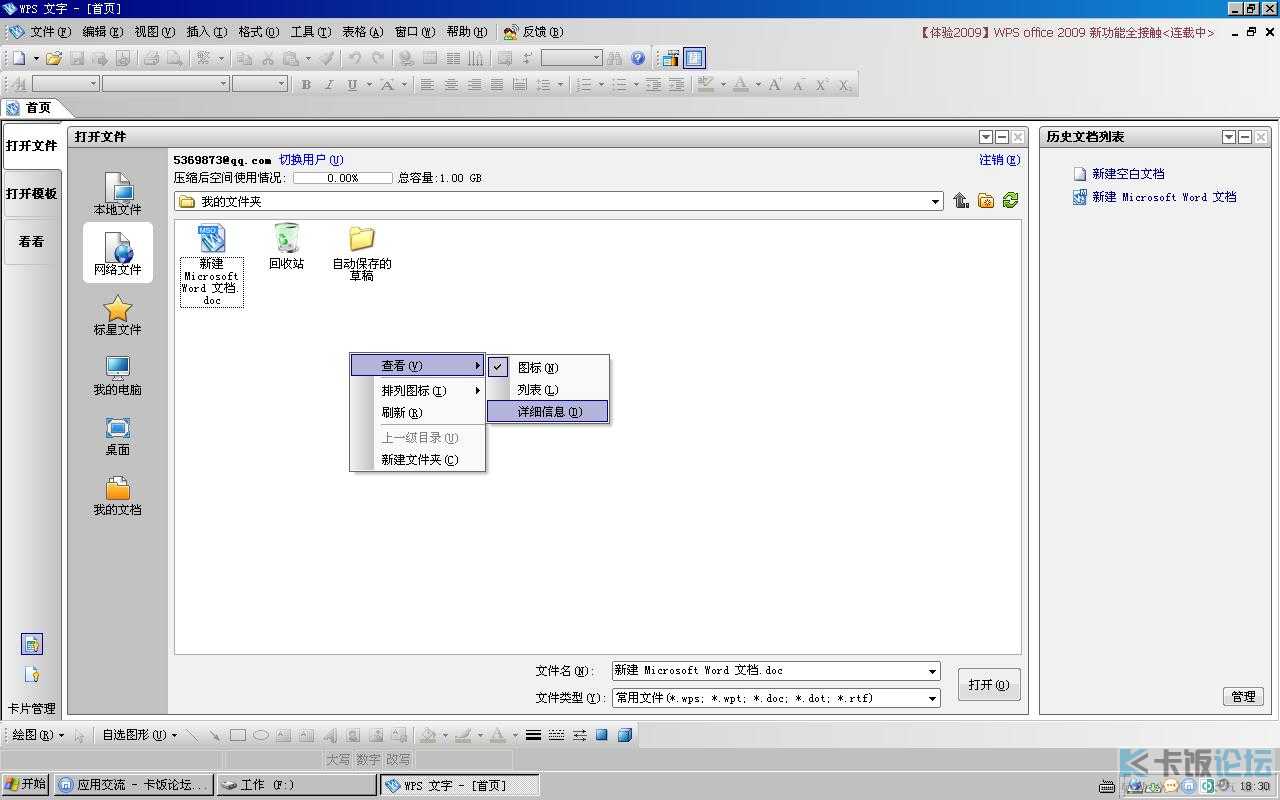Click the Shadow style icon in drawing toolbar

(602, 735)
